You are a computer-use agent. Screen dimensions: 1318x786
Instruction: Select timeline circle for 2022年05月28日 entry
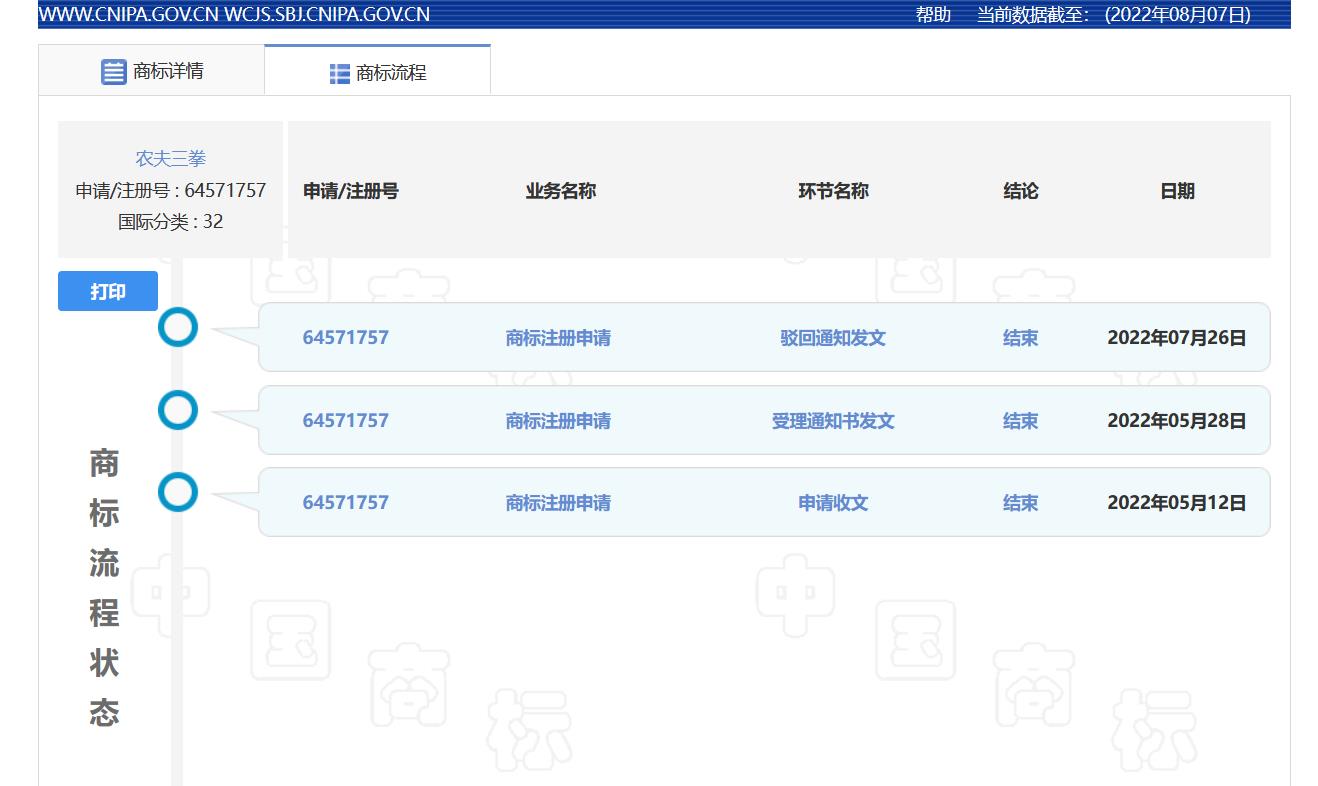[x=178, y=410]
